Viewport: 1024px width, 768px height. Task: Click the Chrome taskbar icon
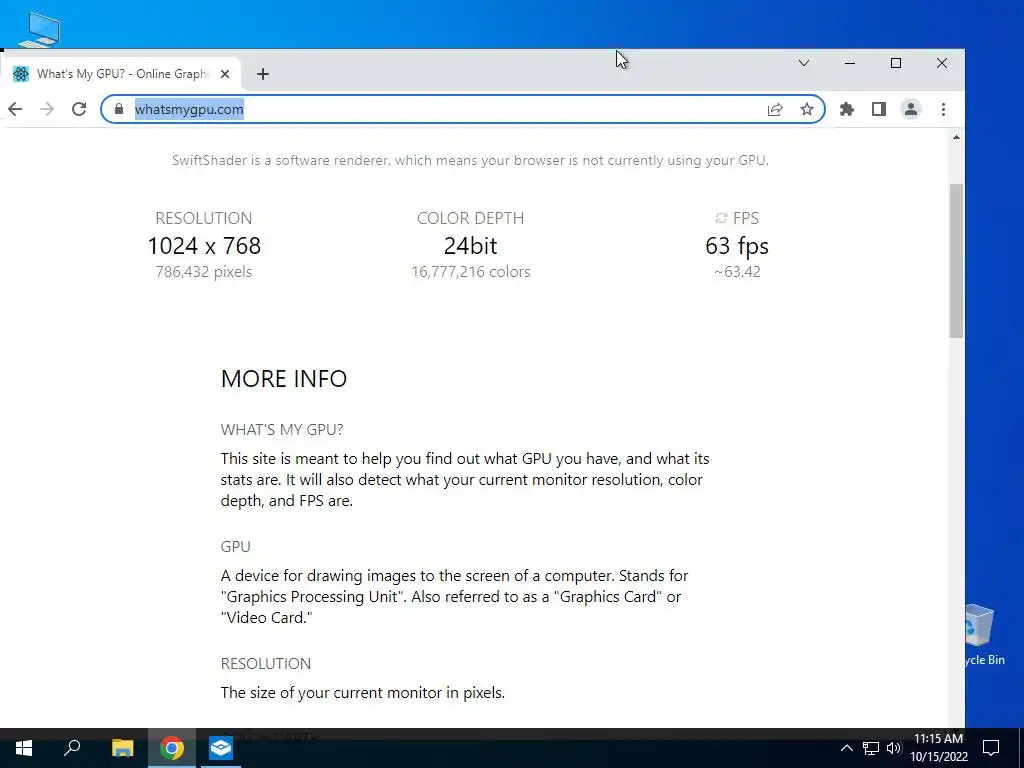pyautogui.click(x=172, y=748)
